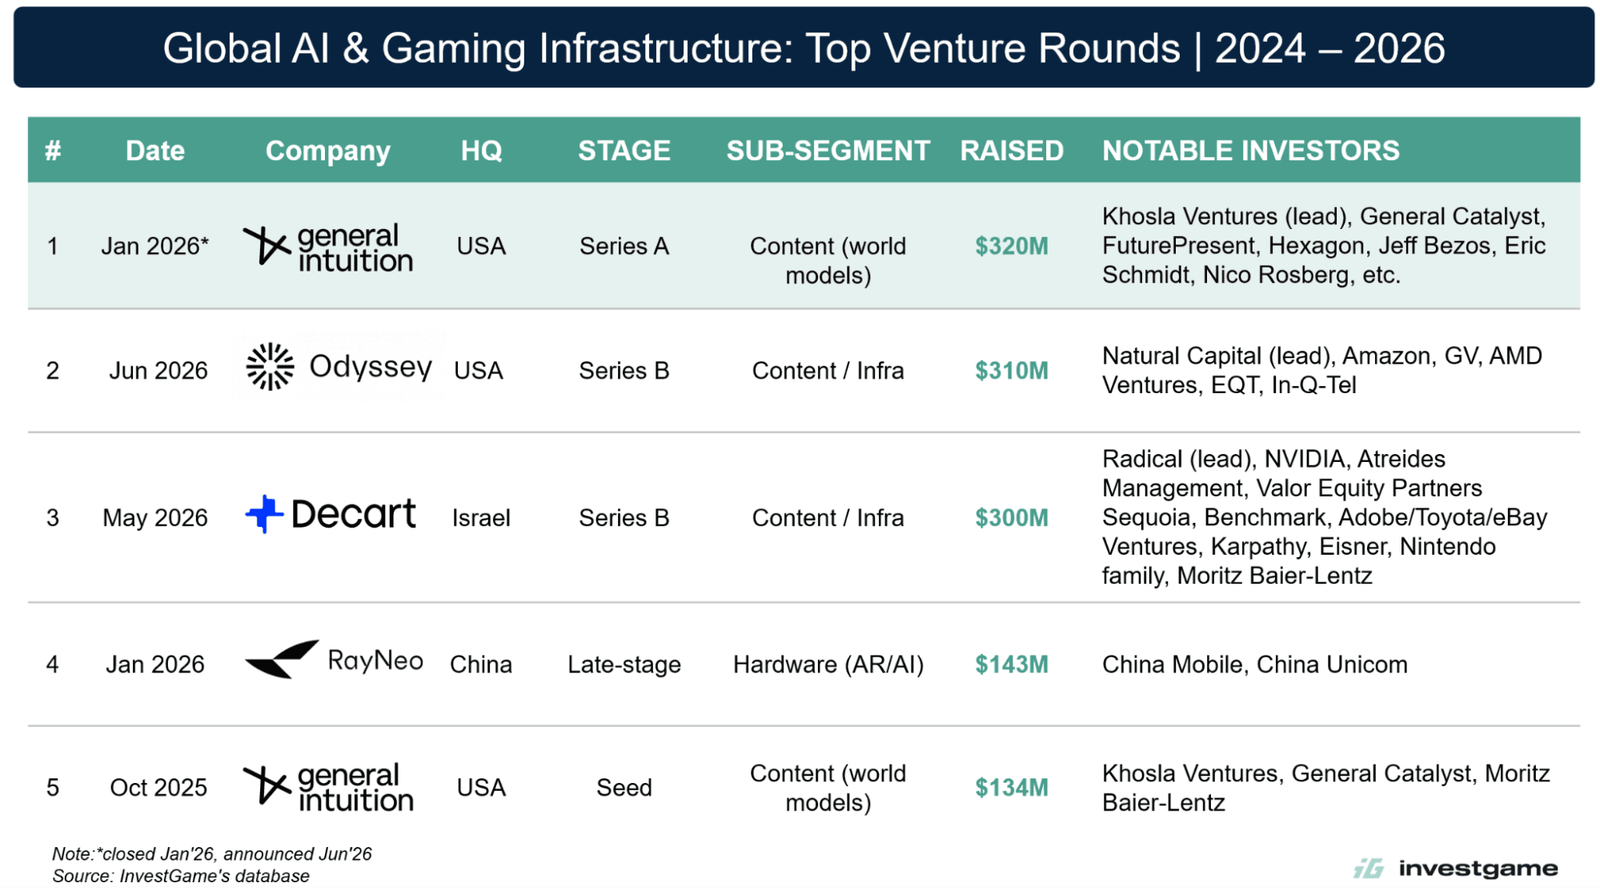This screenshot has width=1600, height=888.
Task: Click the Odyssey starburst logo
Action: point(270,367)
